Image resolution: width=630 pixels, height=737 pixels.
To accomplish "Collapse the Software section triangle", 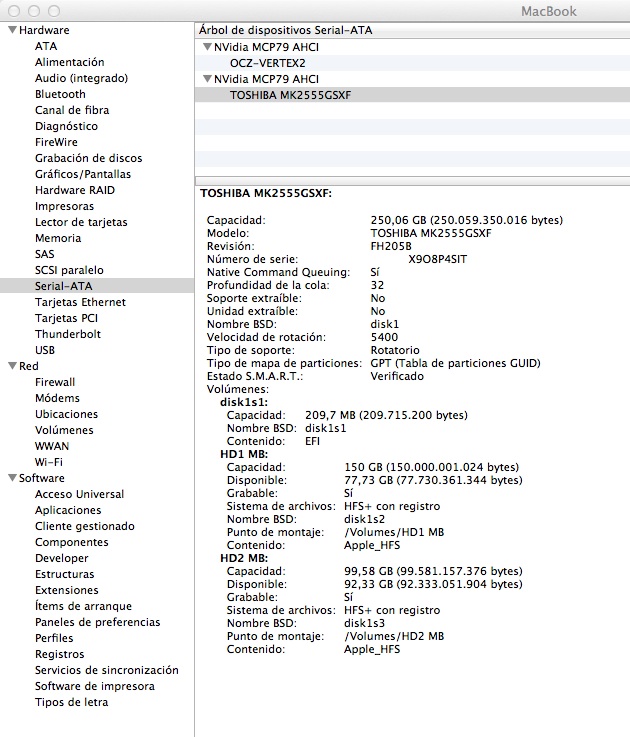I will coord(11,478).
